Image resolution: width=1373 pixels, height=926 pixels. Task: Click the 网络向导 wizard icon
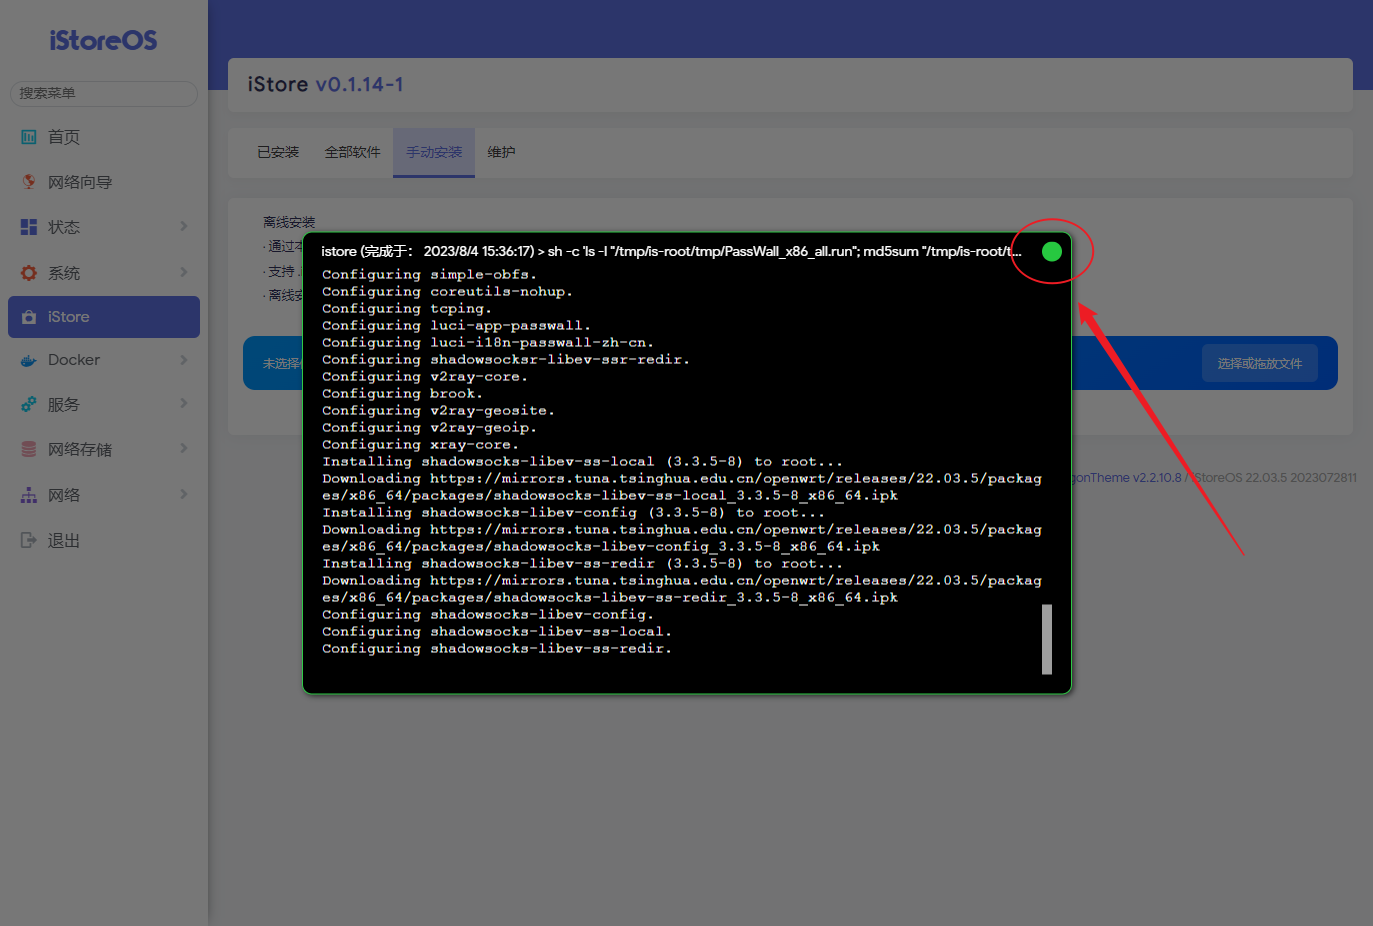(x=29, y=182)
